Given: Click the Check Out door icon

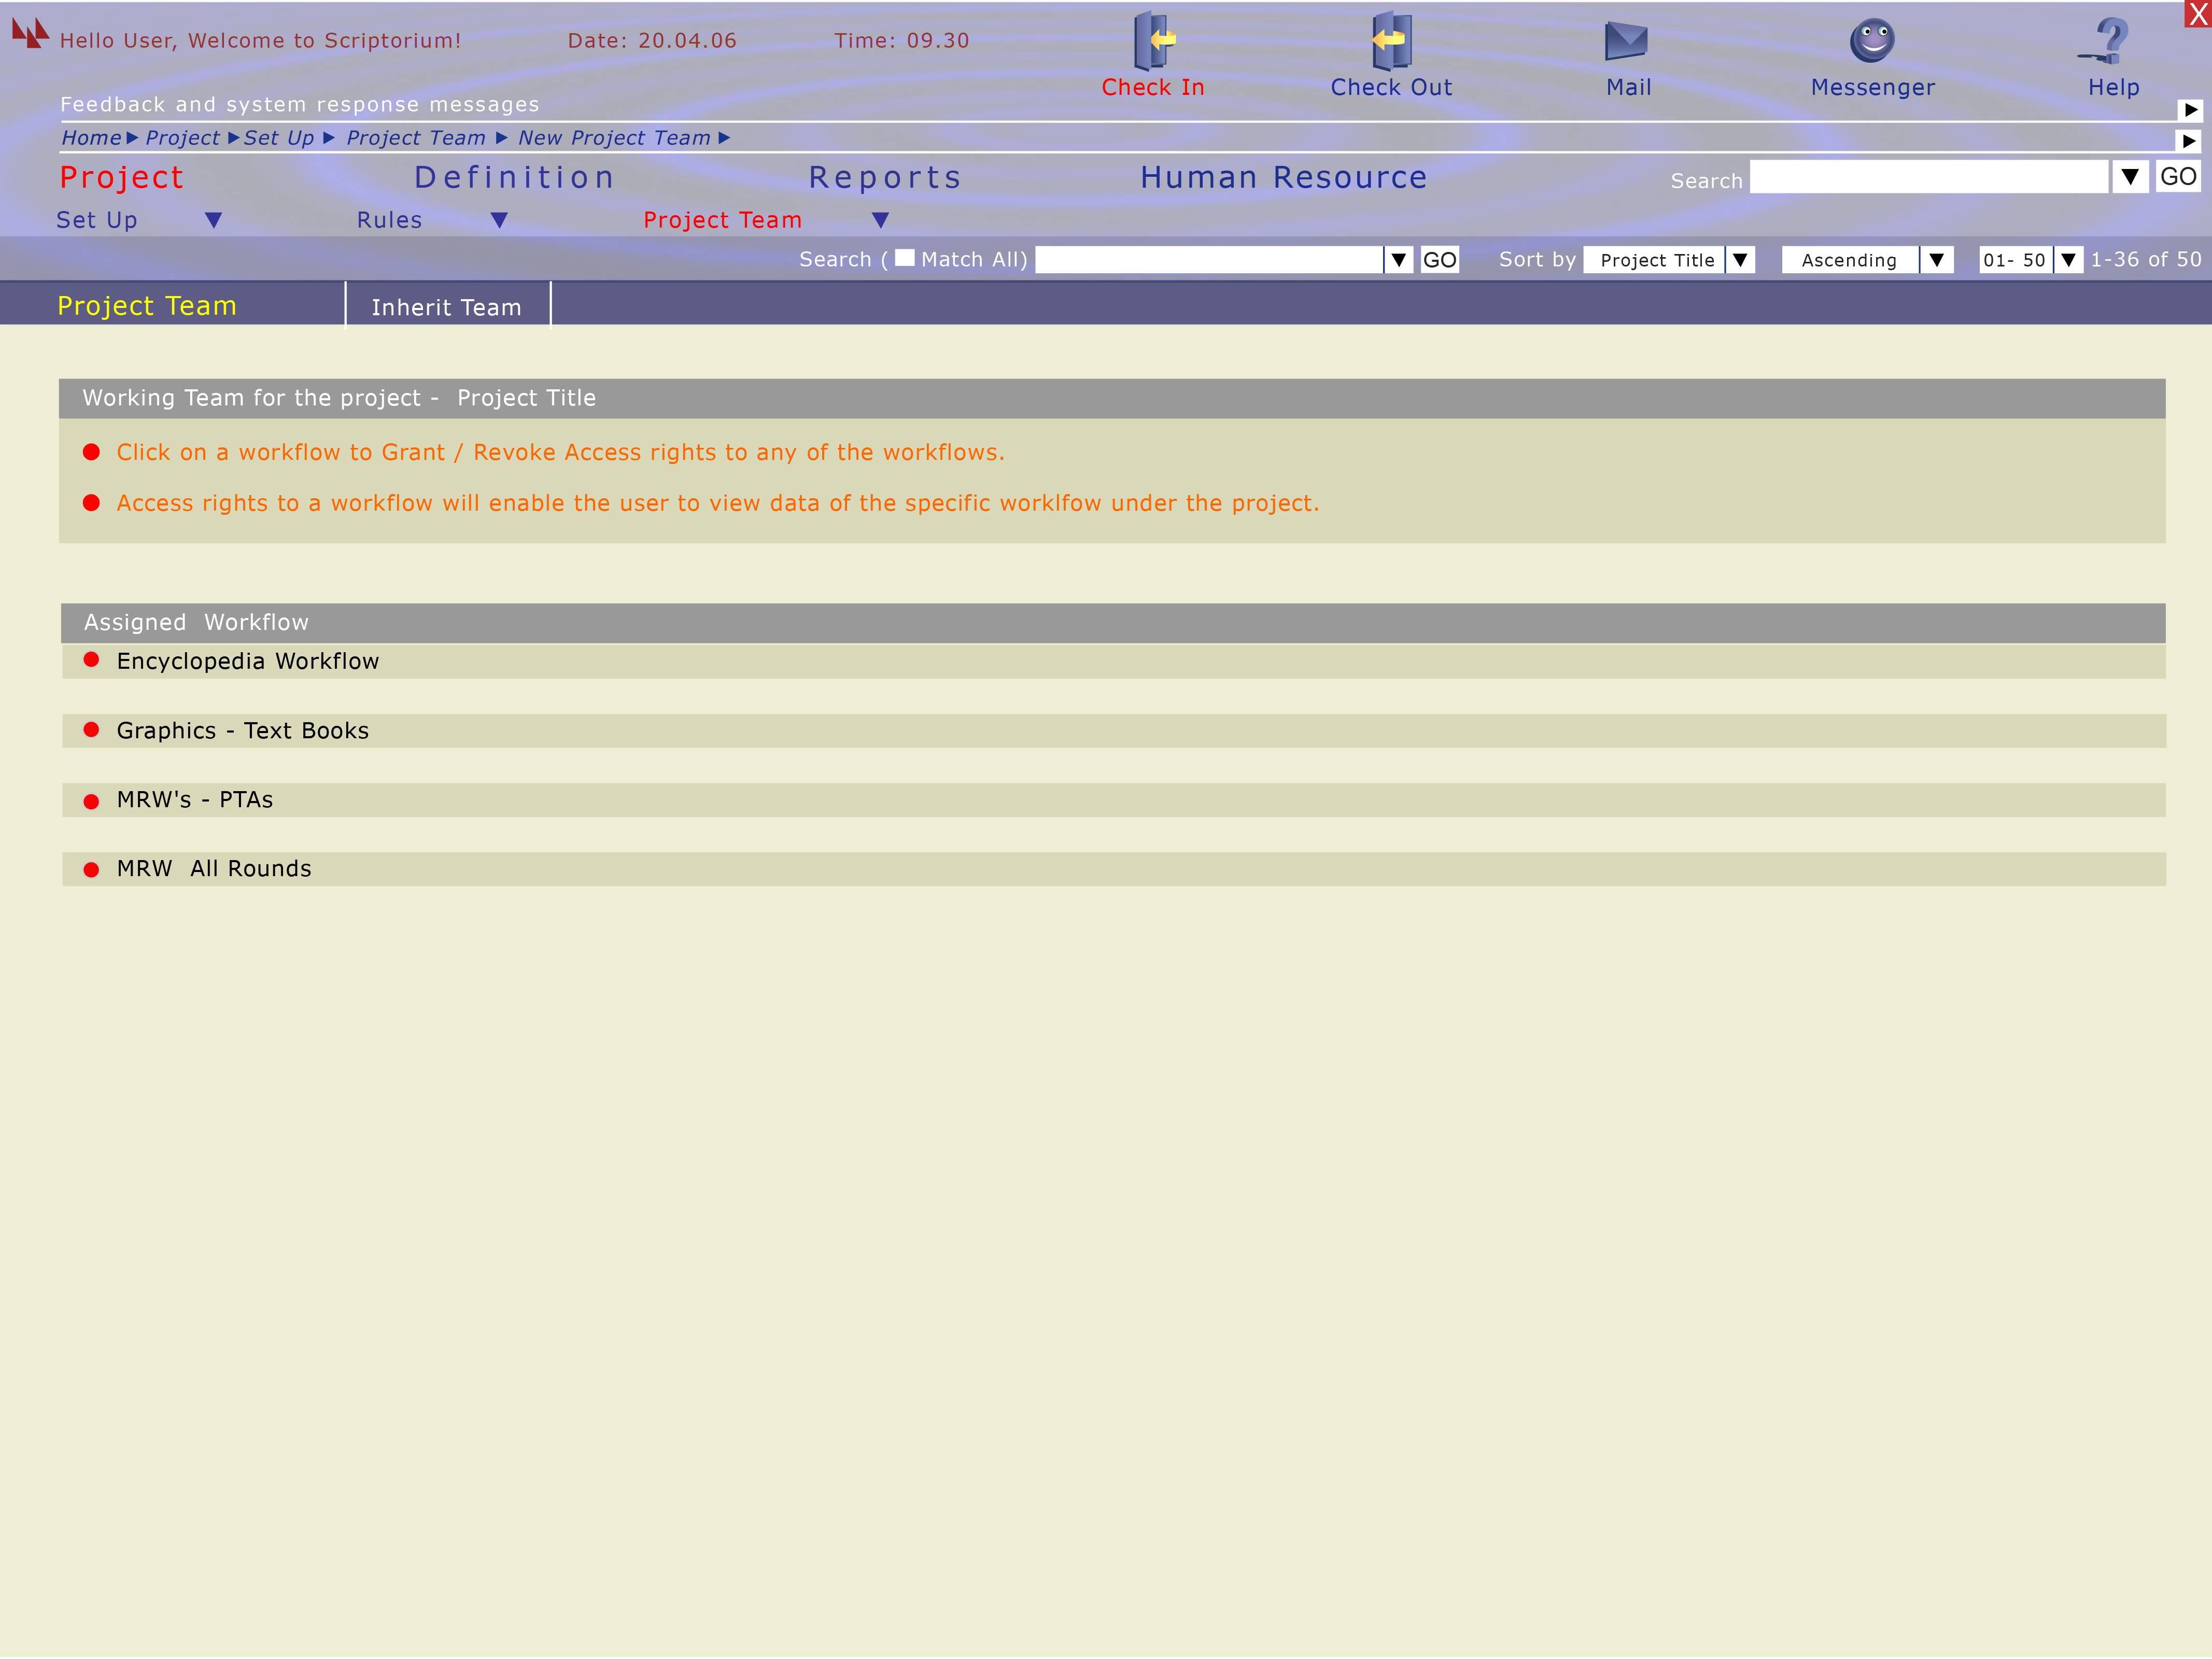Looking at the screenshot, I should 1391,41.
